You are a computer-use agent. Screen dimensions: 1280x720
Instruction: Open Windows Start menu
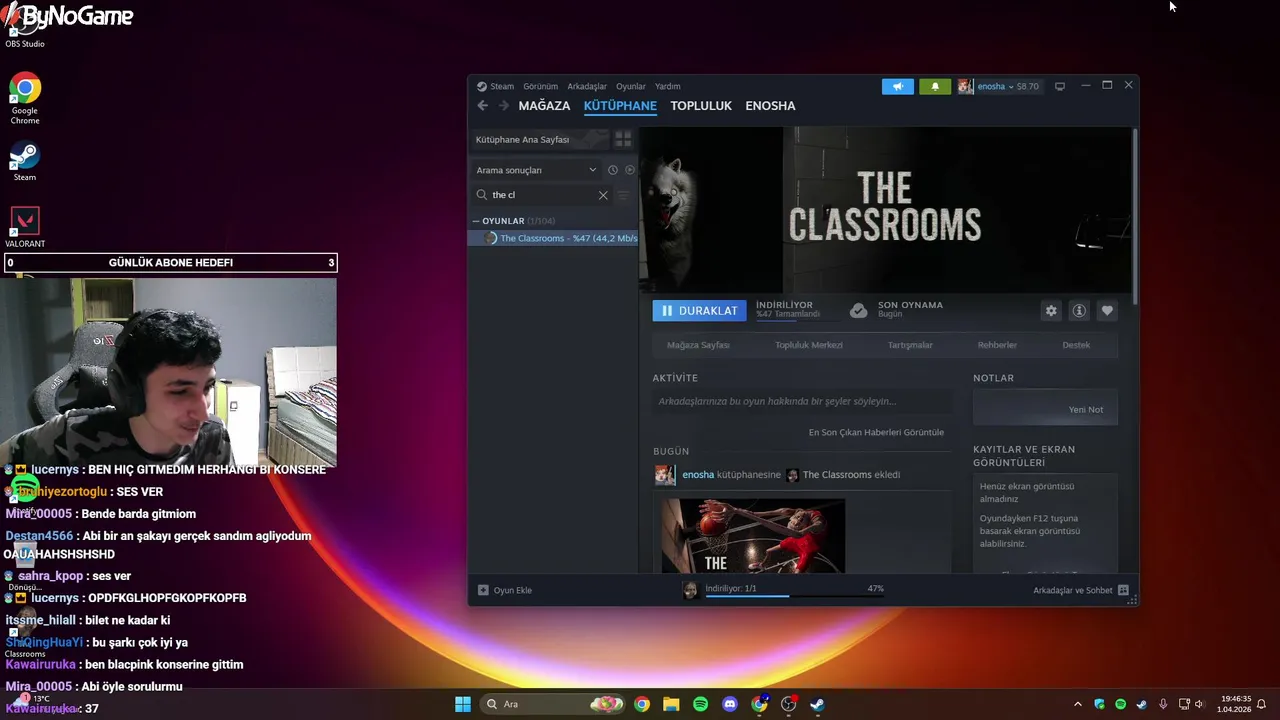click(462, 704)
